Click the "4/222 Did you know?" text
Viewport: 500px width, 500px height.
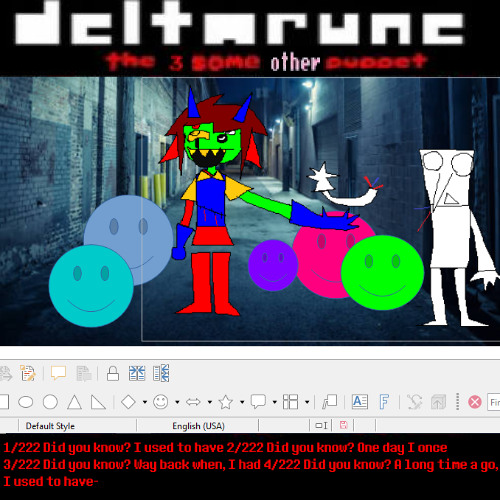[327, 465]
